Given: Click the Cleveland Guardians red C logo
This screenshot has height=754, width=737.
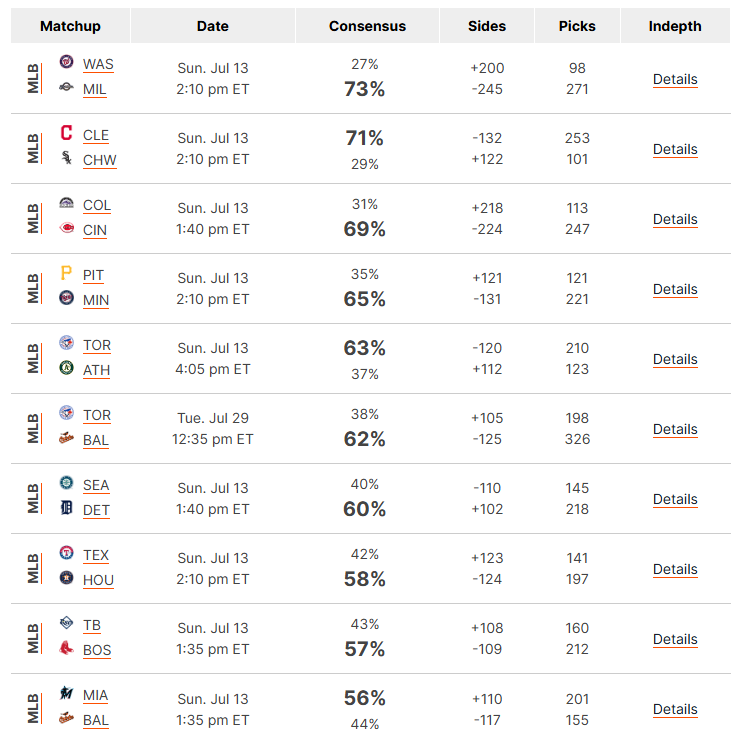Looking at the screenshot, I should [66, 132].
